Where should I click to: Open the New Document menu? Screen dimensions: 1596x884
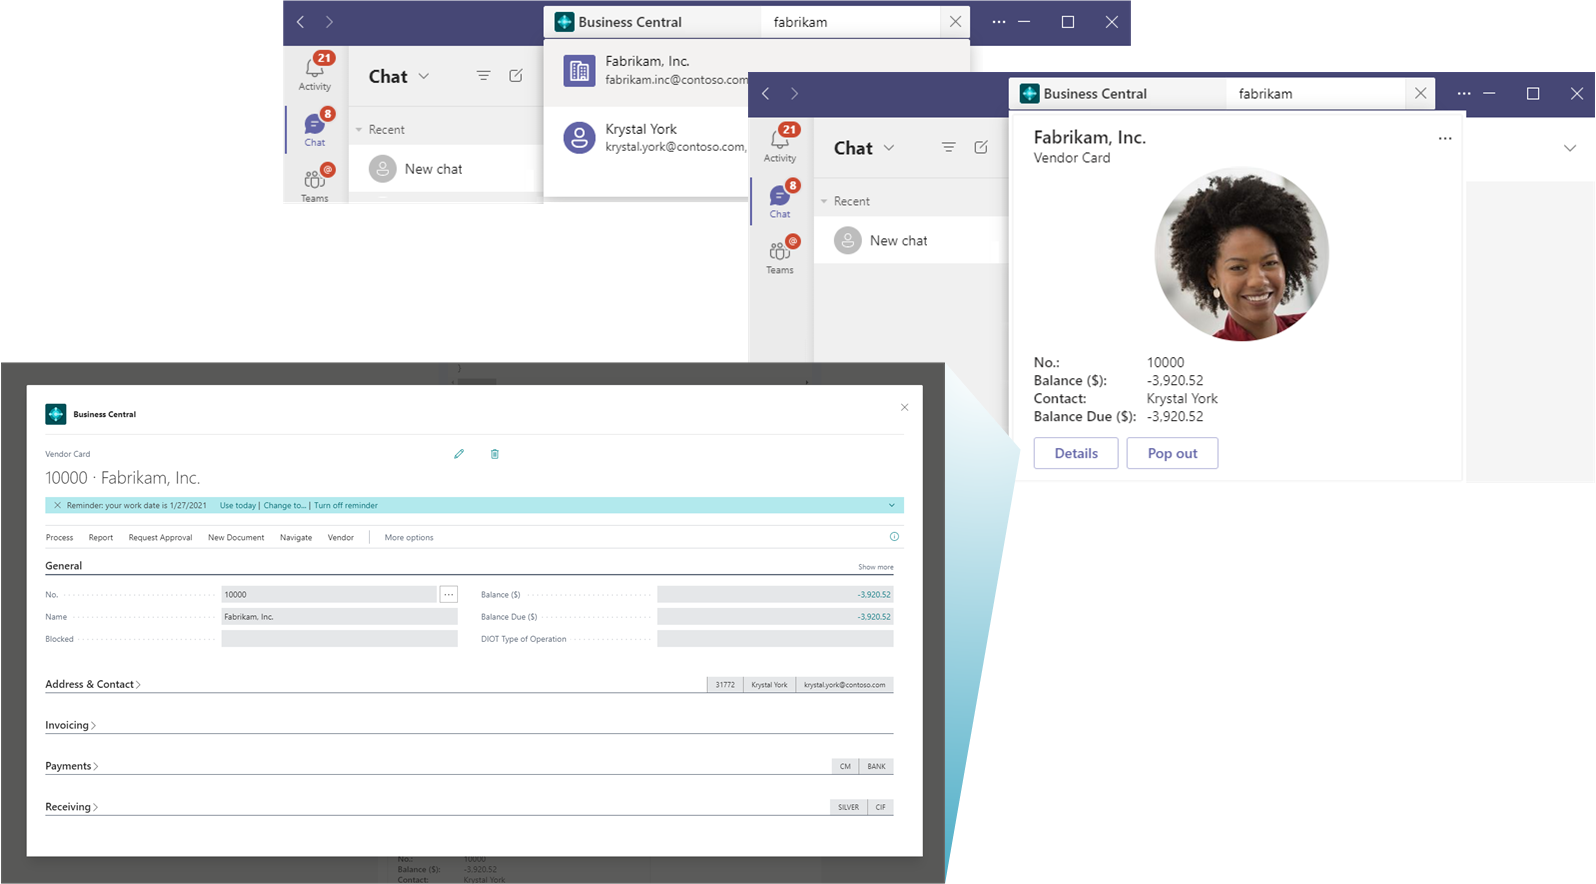(x=236, y=537)
